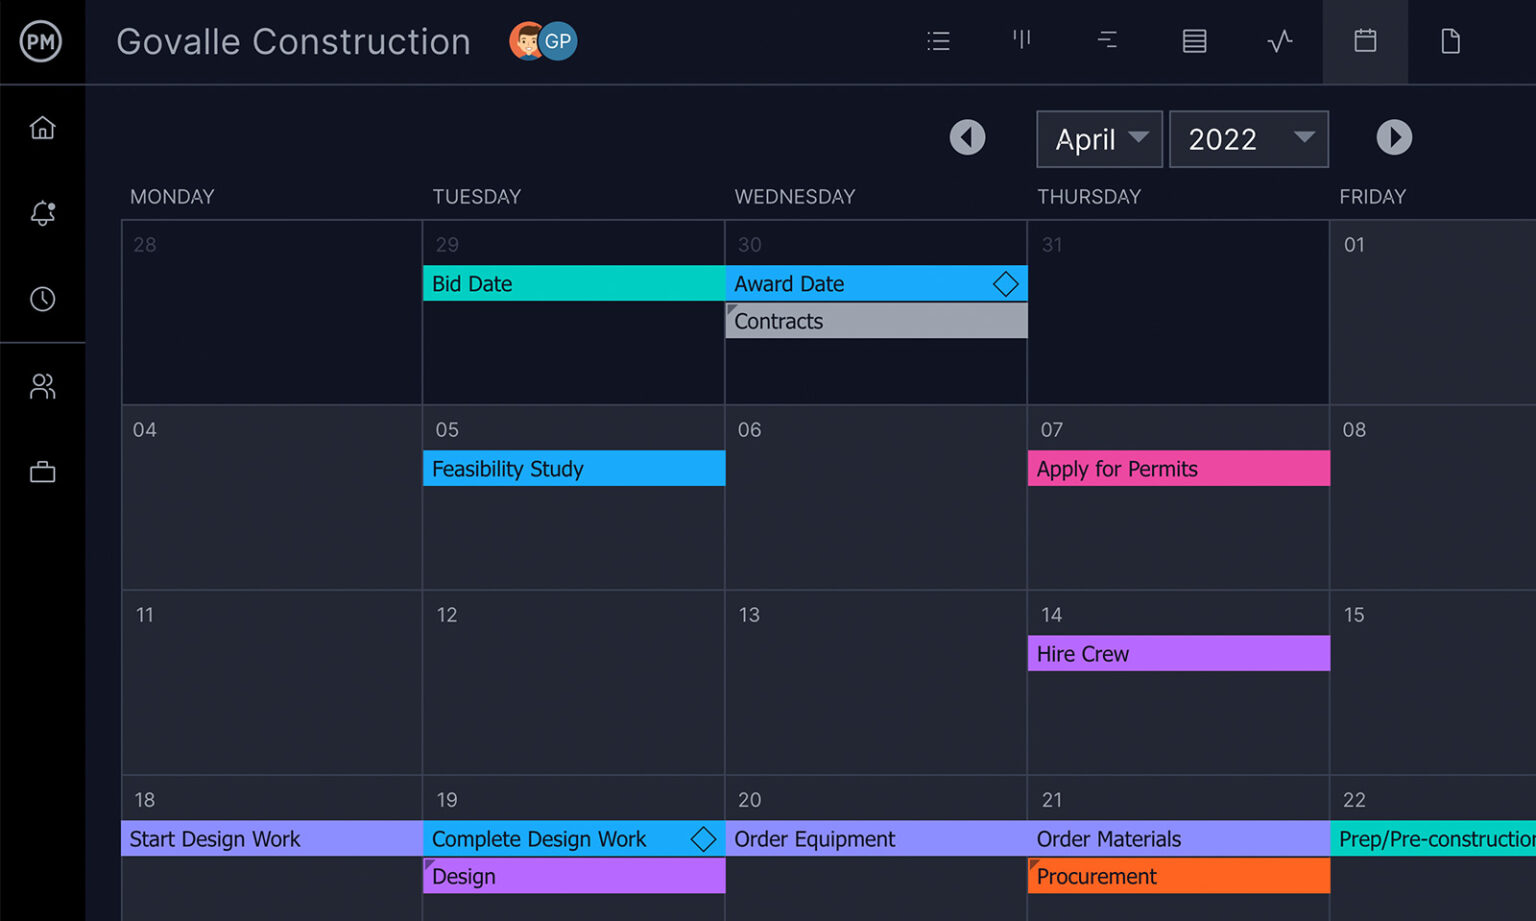The width and height of the screenshot is (1536, 921).
Task: Open the April month dropdown
Action: tap(1098, 139)
